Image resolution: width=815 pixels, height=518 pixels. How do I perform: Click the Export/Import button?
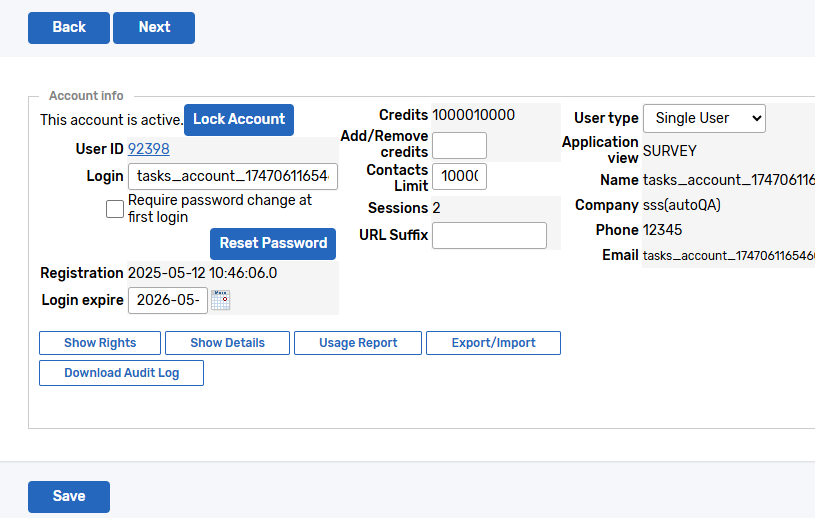tap(493, 343)
